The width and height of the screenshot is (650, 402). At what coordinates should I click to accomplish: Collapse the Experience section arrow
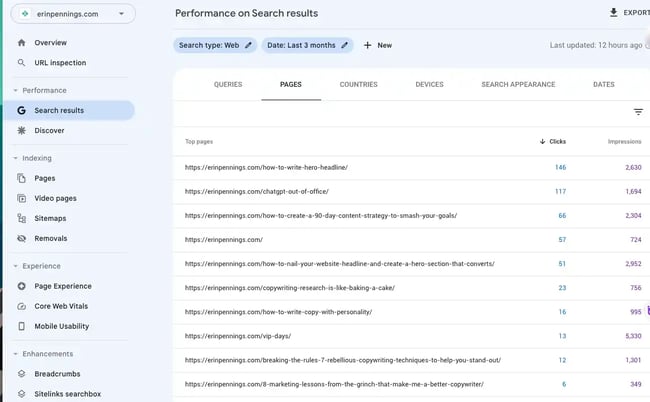[15, 266]
